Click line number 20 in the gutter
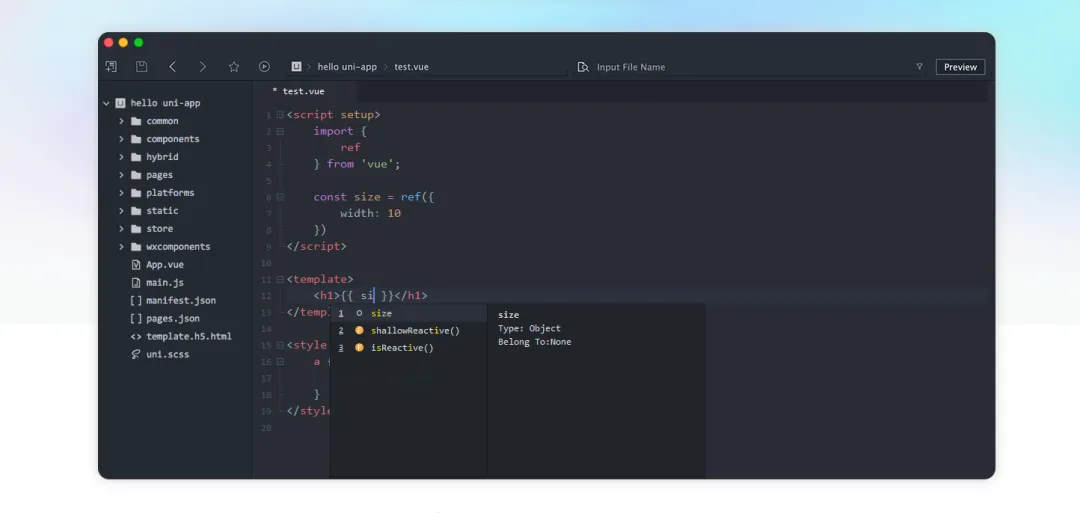This screenshot has width=1080, height=513. point(267,428)
